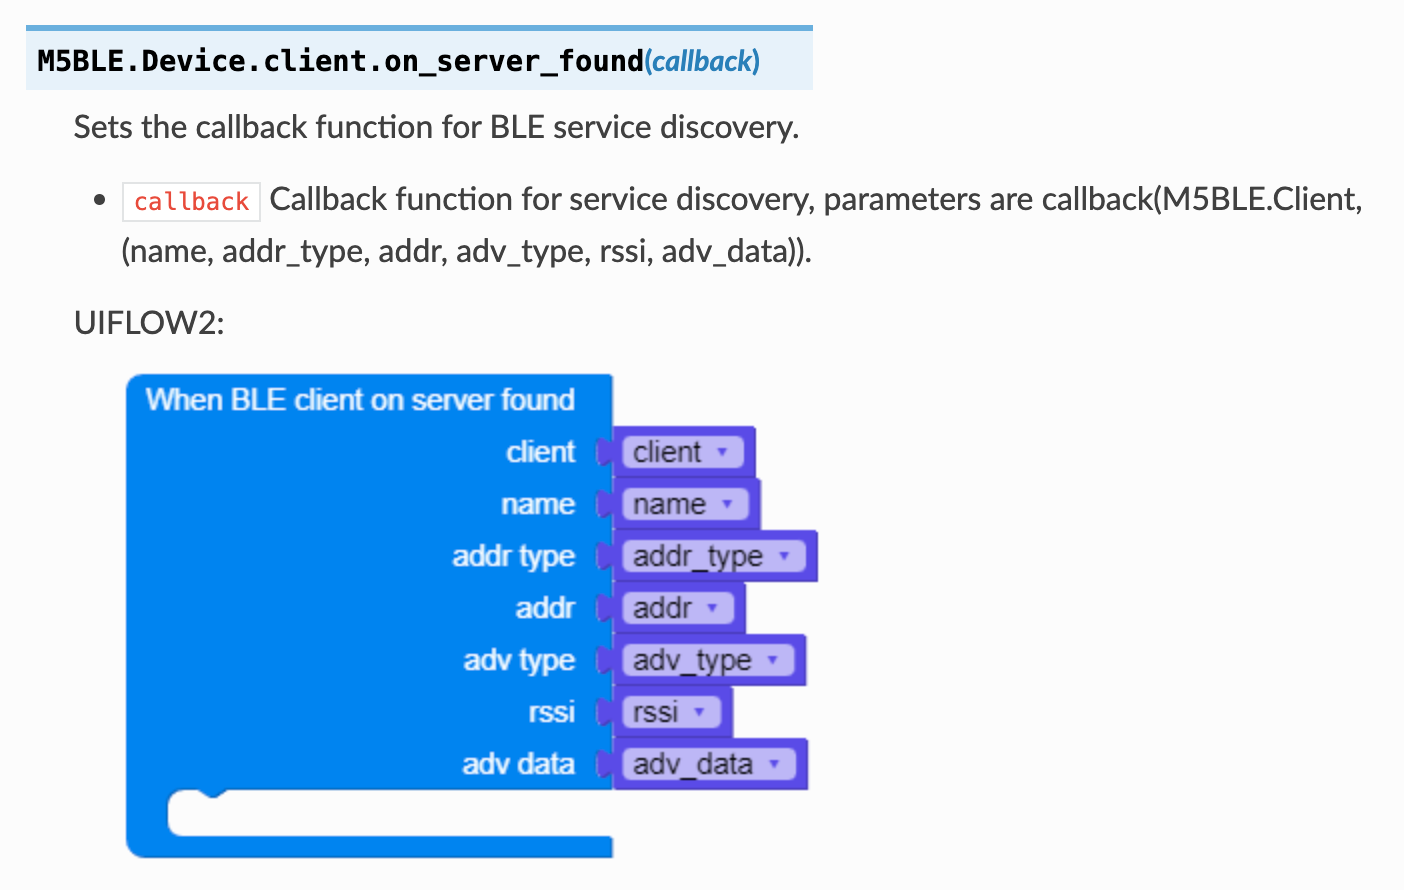
Task: Click the 'adv data' label on block
Action: (x=518, y=764)
